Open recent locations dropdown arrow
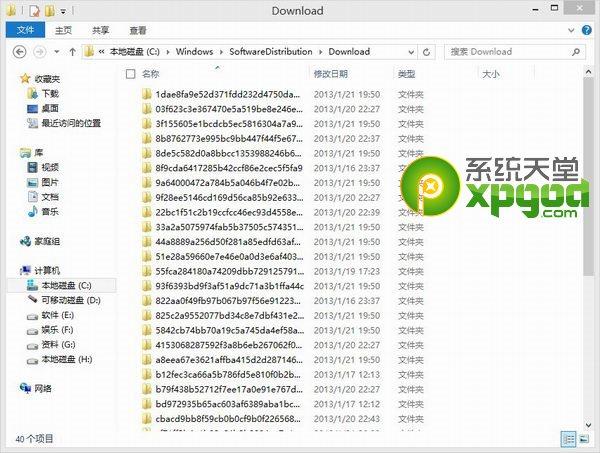This screenshot has height=453, width=600. pos(57,52)
